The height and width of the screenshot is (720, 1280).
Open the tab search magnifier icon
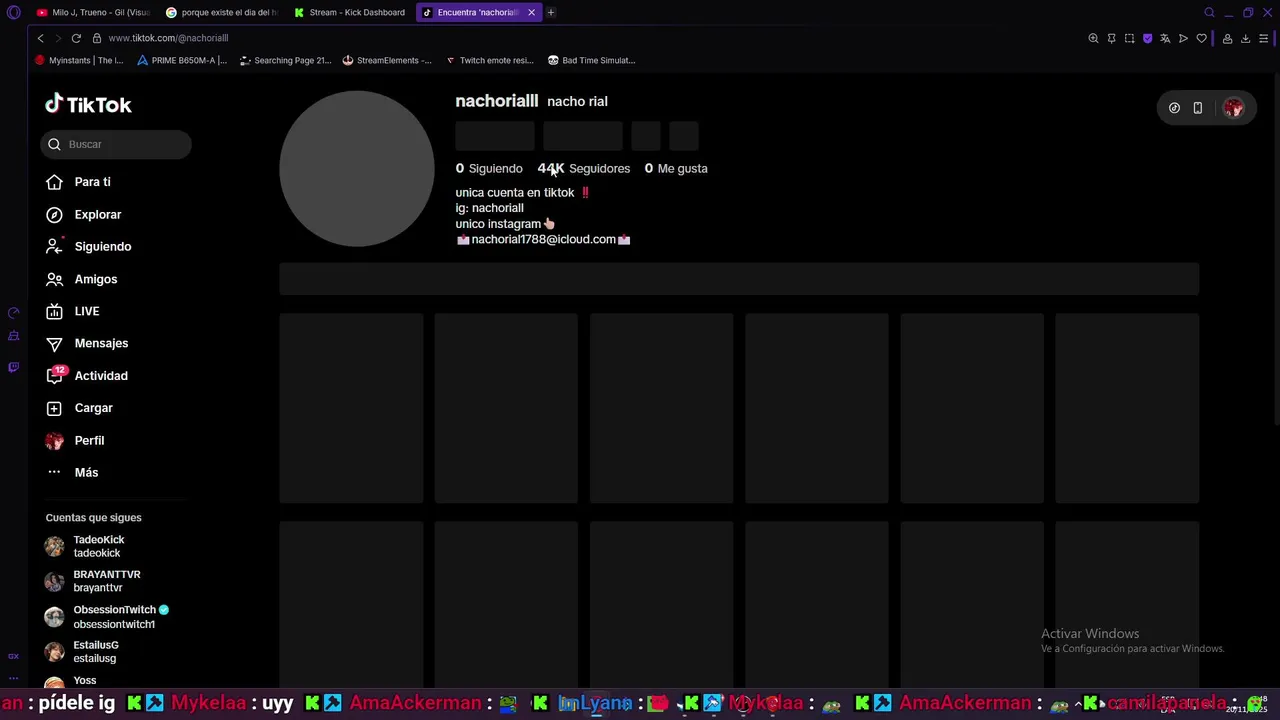pos(1209,12)
